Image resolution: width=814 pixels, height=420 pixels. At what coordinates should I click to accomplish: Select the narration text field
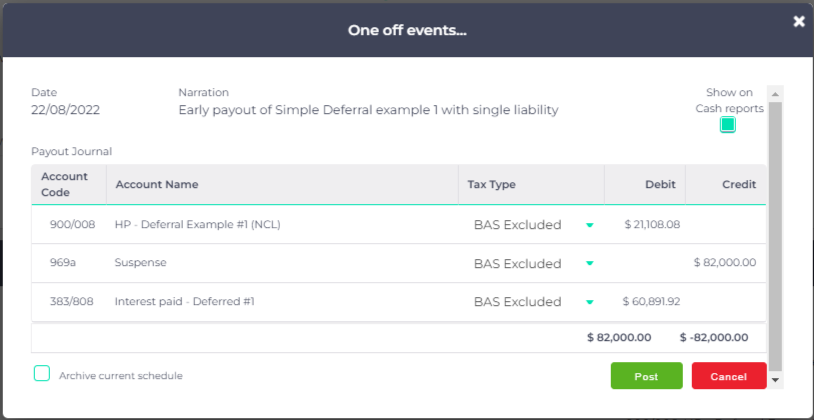[368, 110]
